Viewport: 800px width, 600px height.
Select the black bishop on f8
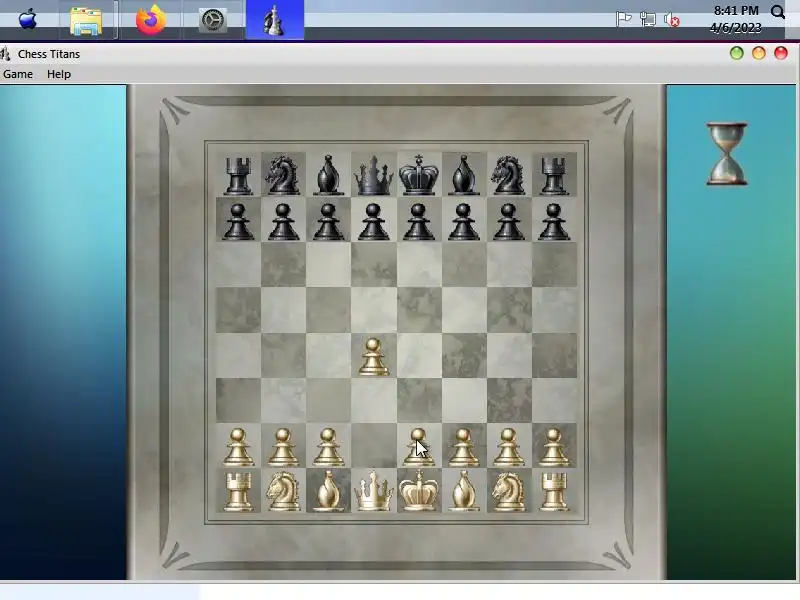463,175
